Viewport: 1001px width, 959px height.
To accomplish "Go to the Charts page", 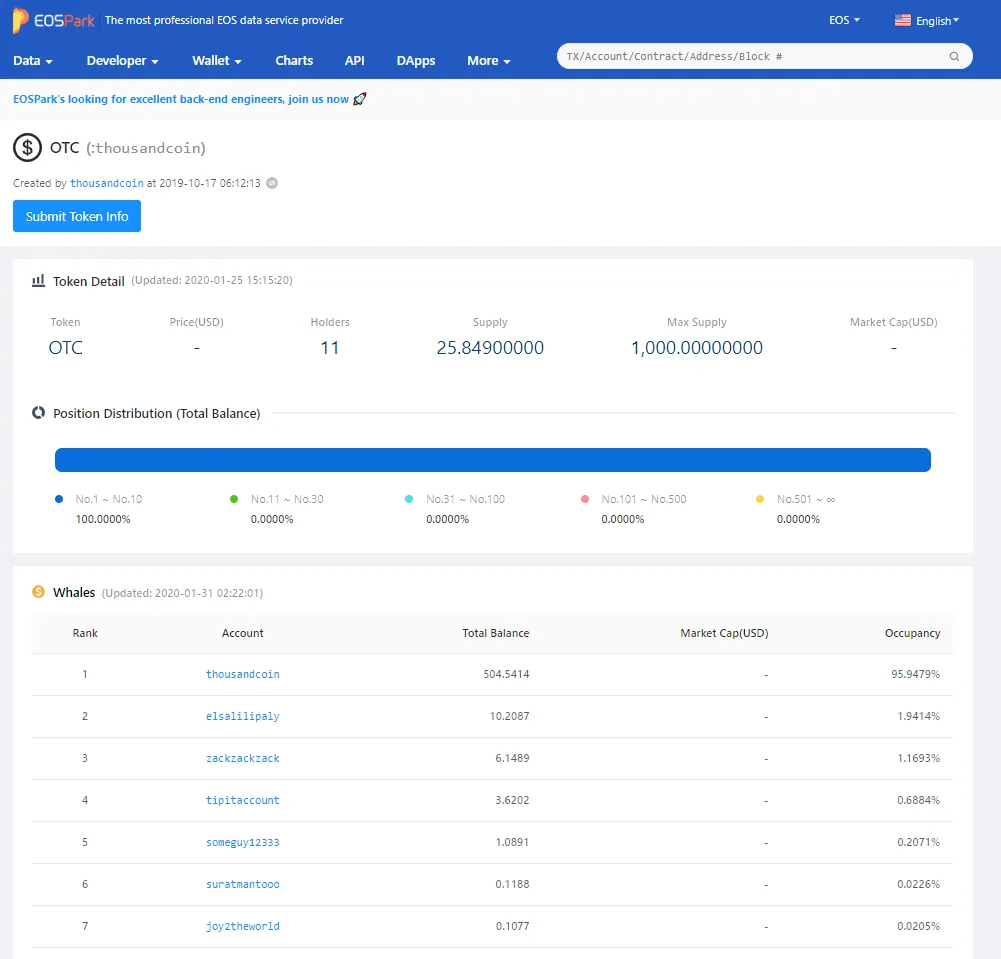I will pyautogui.click(x=294, y=61).
